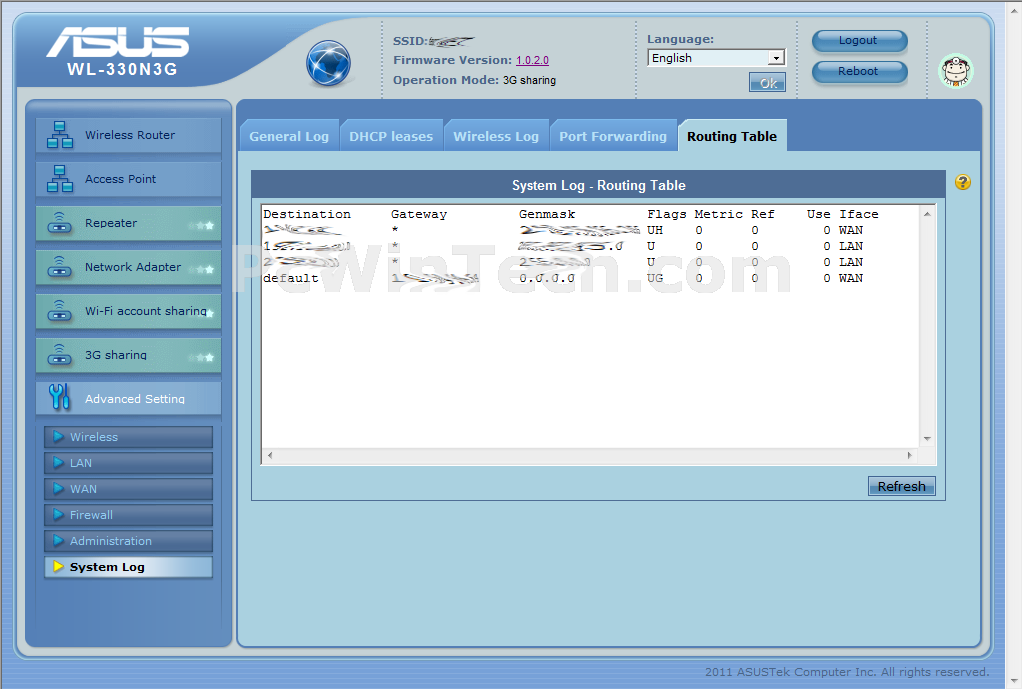This screenshot has height=689, width=1022.
Task: Open the Wireless advanced settings
Action: tap(128, 437)
